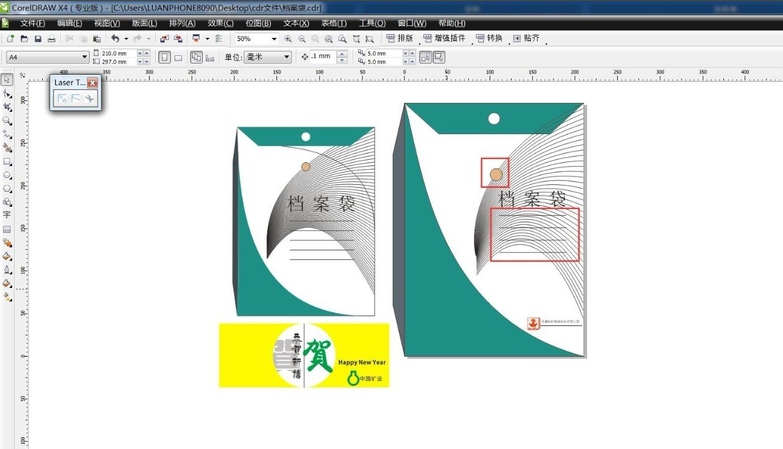Viewport: 783px width, 449px height.
Task: Toggle portrait page orientation button
Action: [164, 57]
